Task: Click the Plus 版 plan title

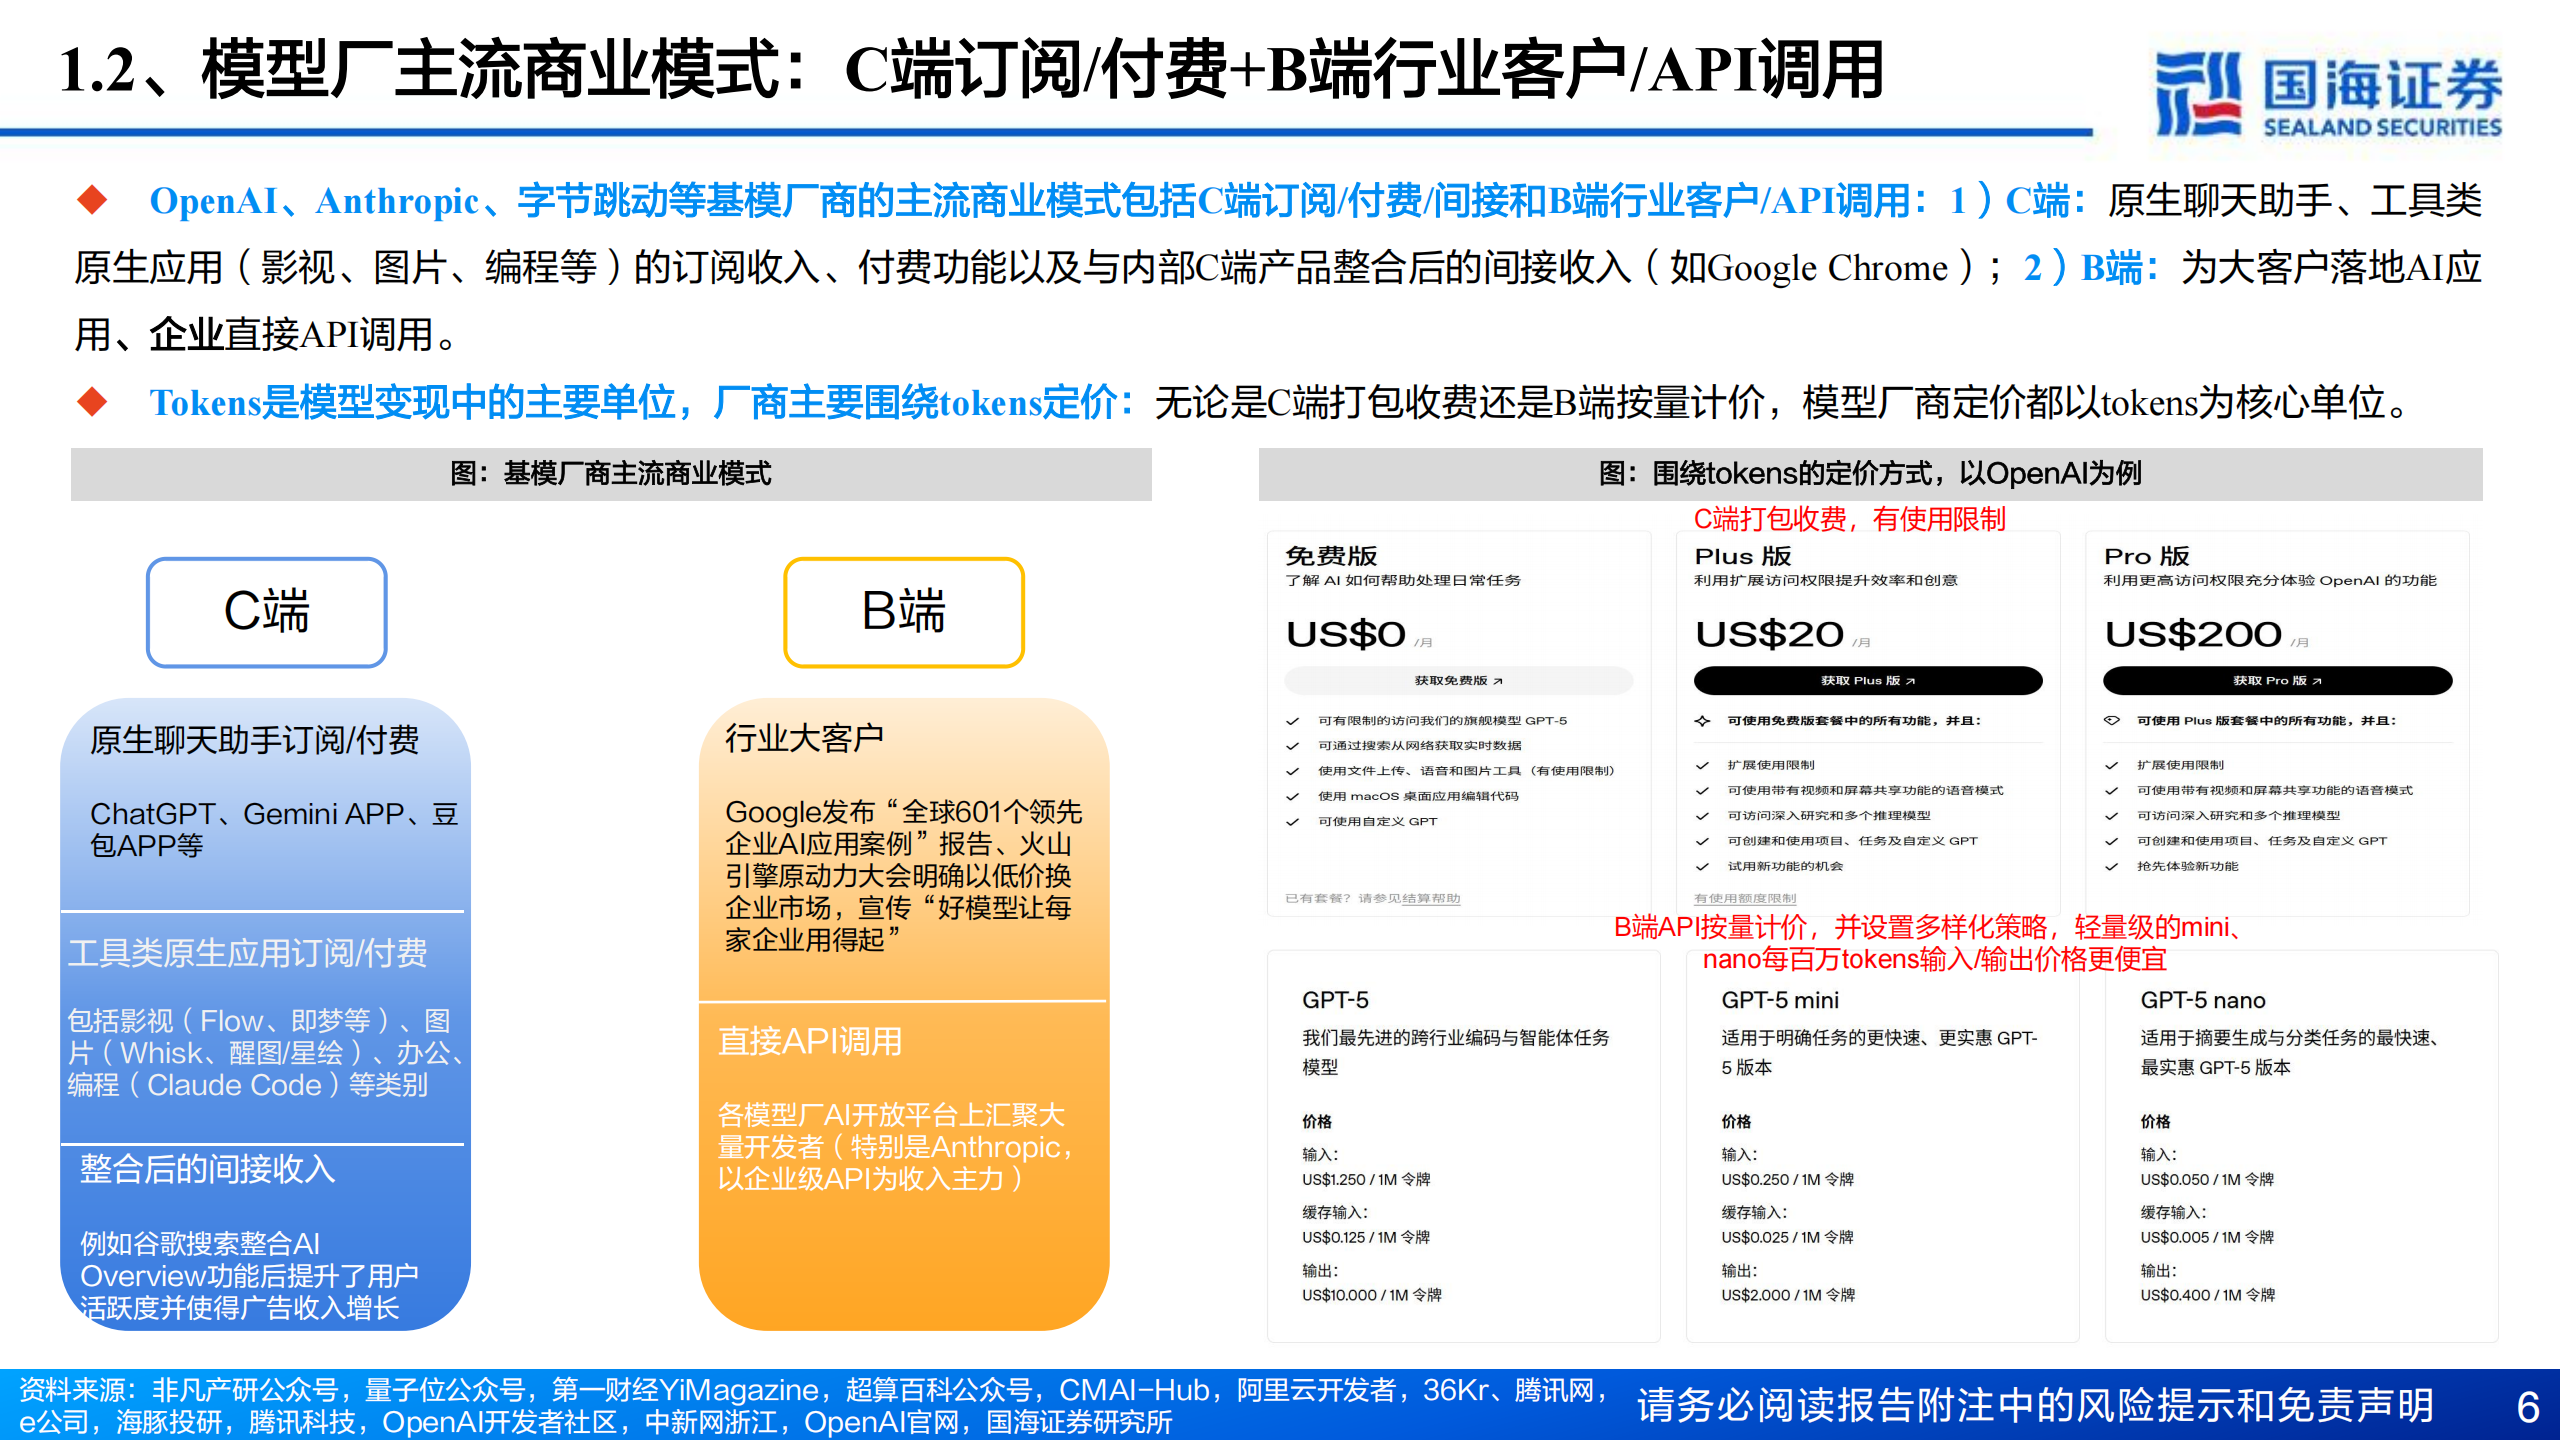Action: click(x=1743, y=556)
